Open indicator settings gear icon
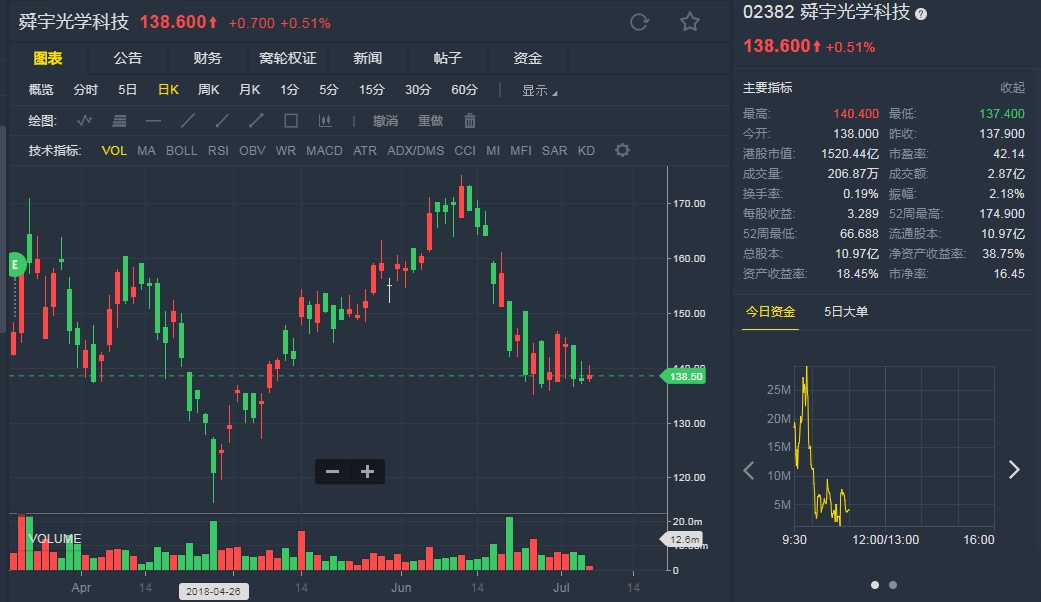Viewport: 1041px width, 602px height. click(622, 151)
